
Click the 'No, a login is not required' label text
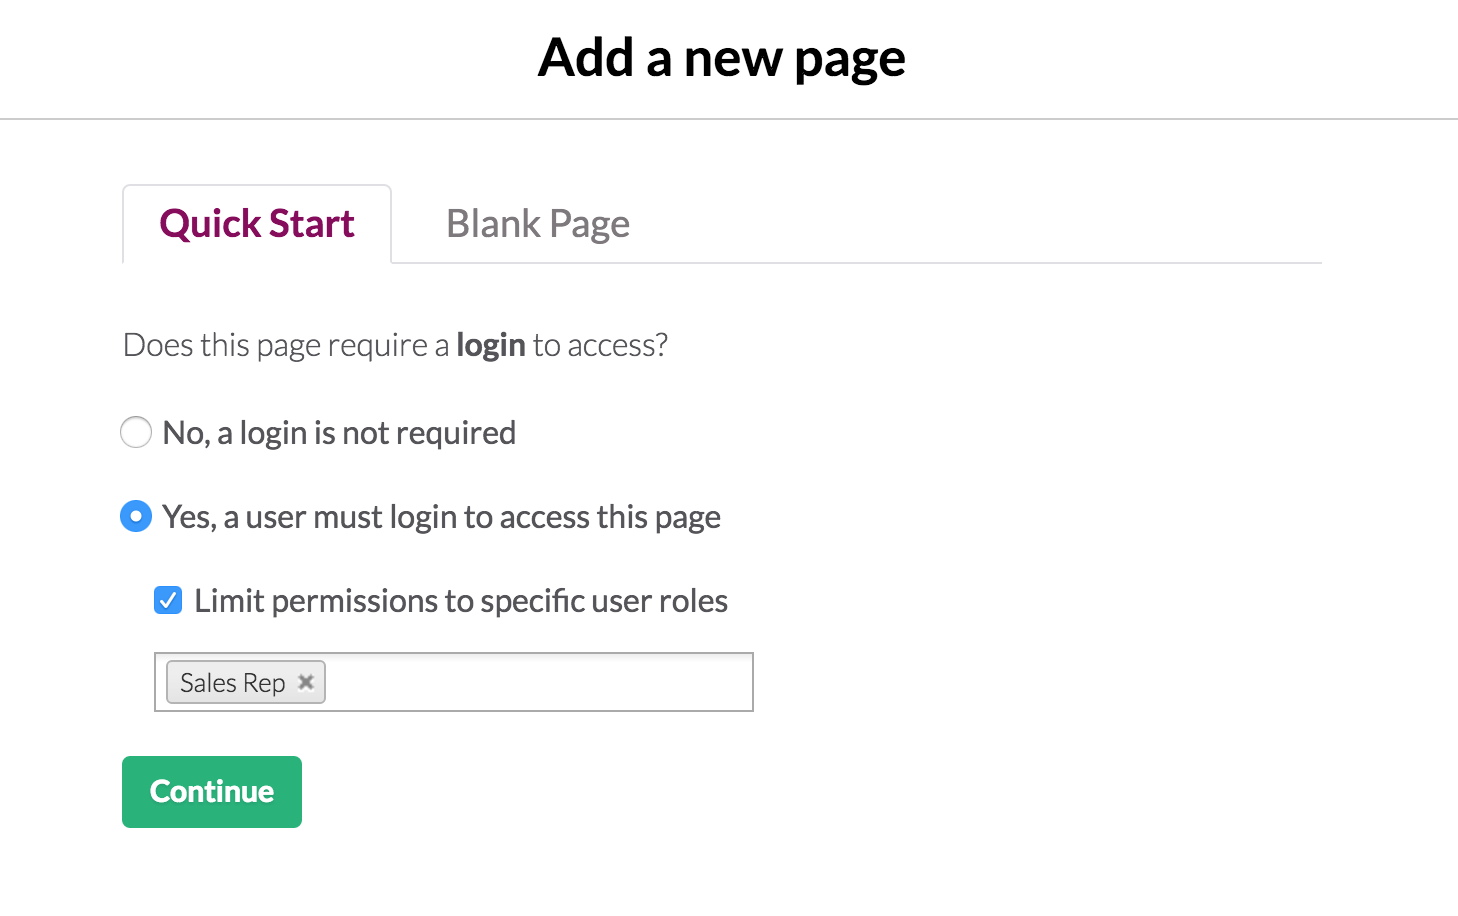(339, 433)
